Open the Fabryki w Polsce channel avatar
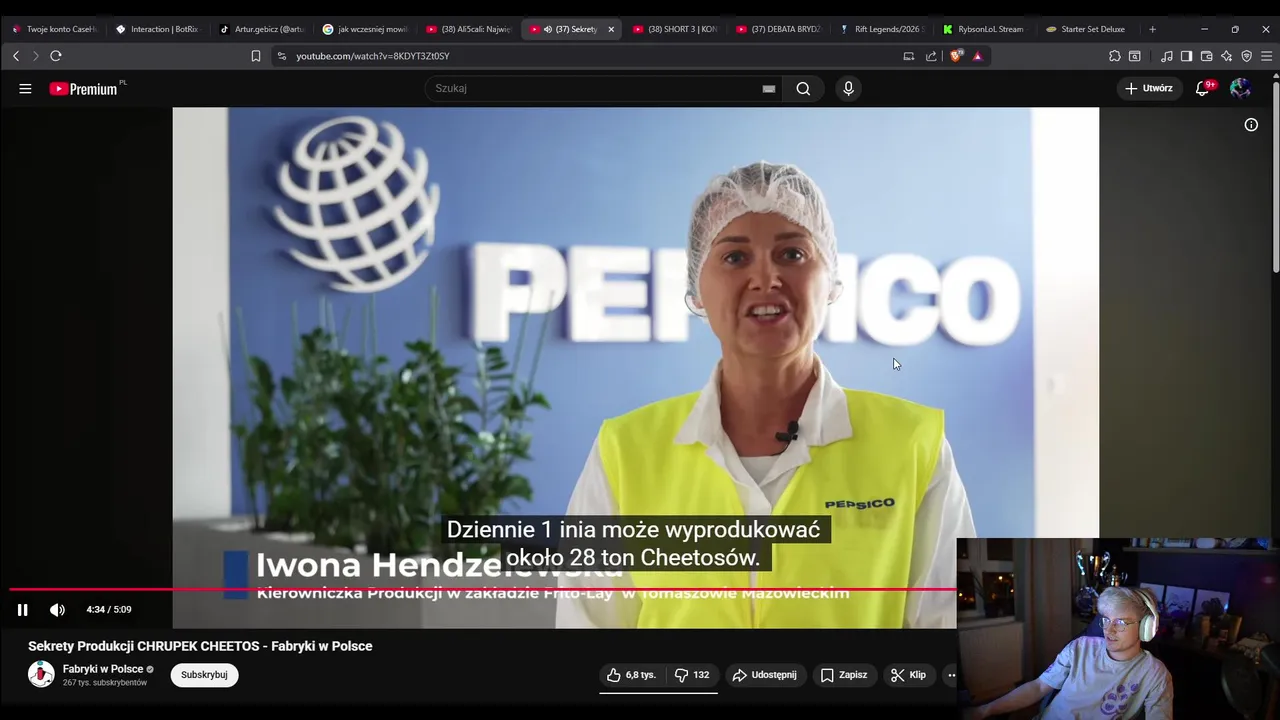1280x720 pixels. [41, 675]
